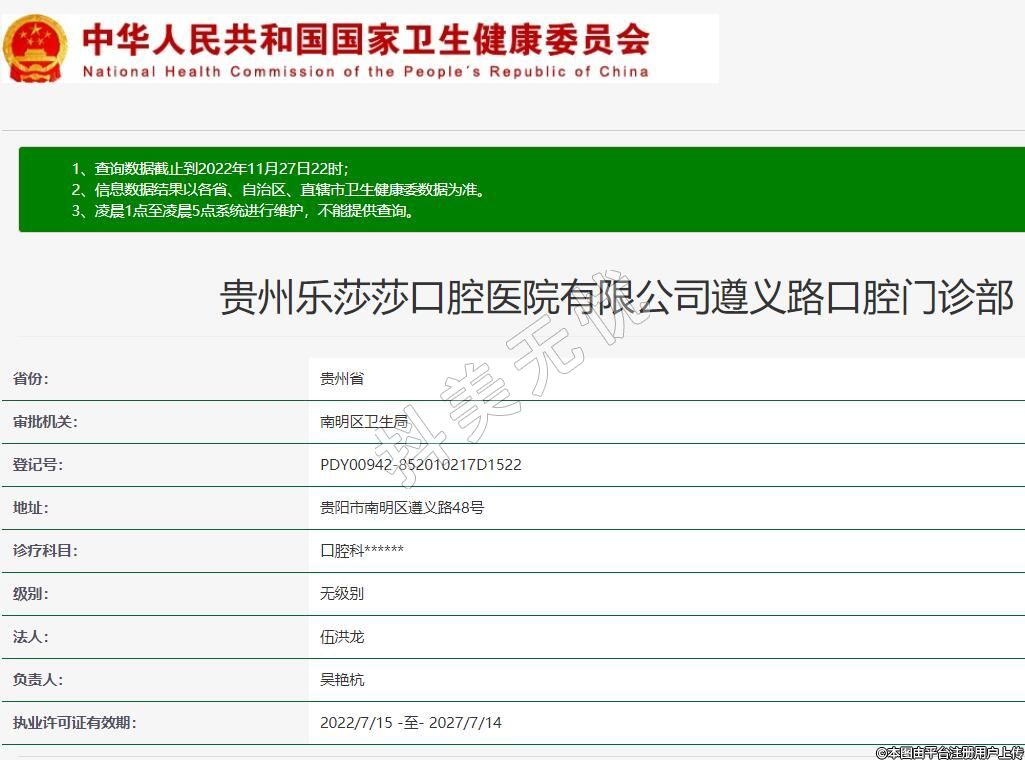This screenshot has height=760, width=1025.
Task: Click the 本图由平台注册用户上传 caption
Action: click(x=950, y=752)
